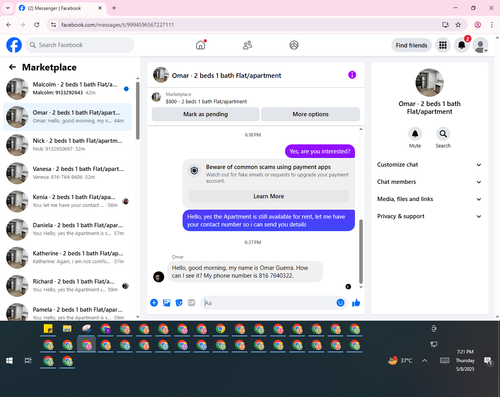Open Sticky Notes on taskbar
The image size is (500, 397).
[48, 329]
